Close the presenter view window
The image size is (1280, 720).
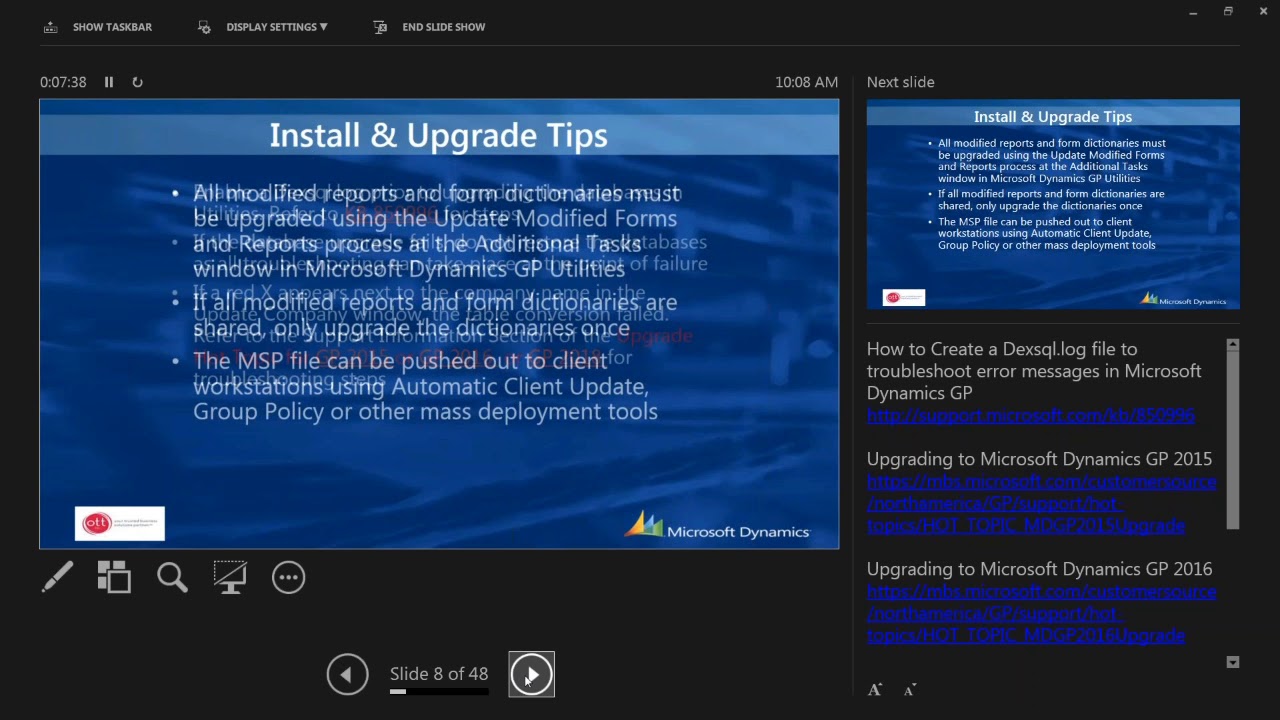tap(1263, 11)
